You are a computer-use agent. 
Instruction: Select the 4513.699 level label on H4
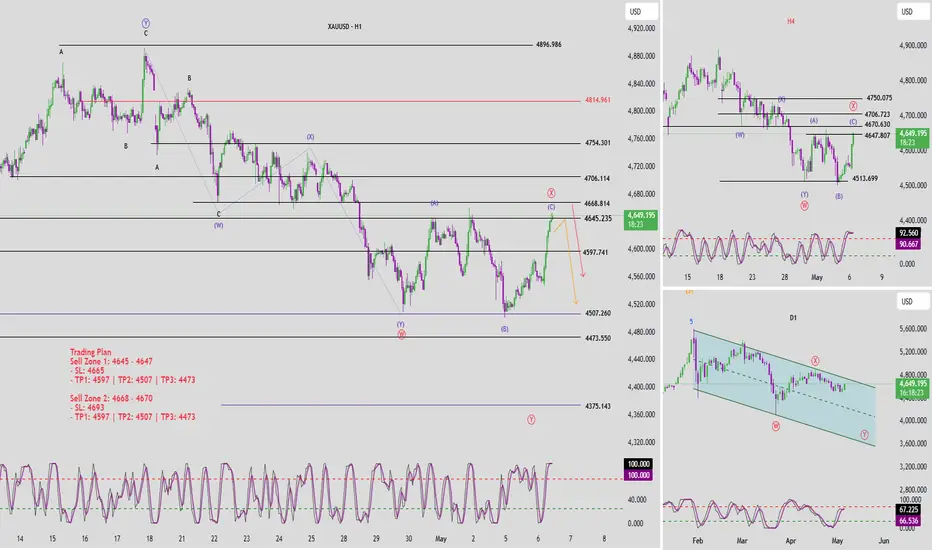tap(865, 178)
